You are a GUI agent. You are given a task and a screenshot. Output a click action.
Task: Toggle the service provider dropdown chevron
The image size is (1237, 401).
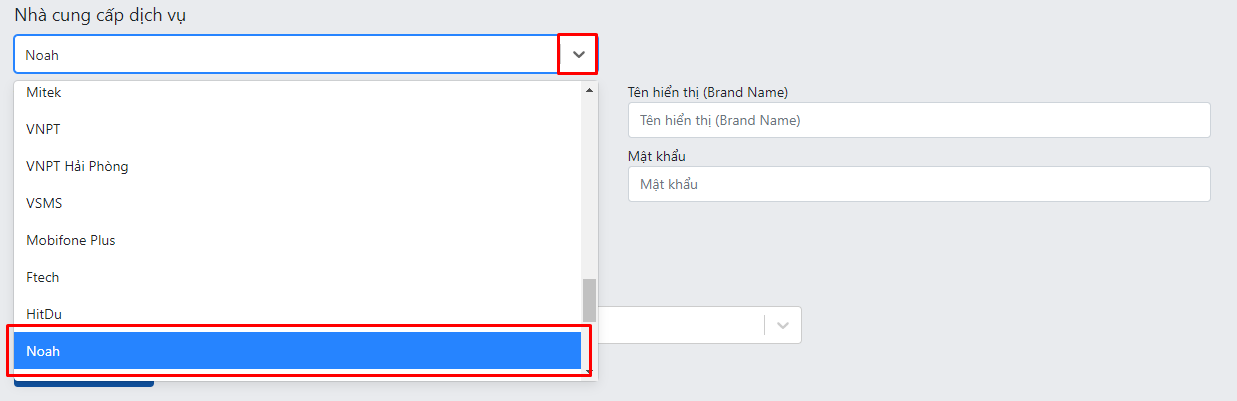(x=578, y=55)
